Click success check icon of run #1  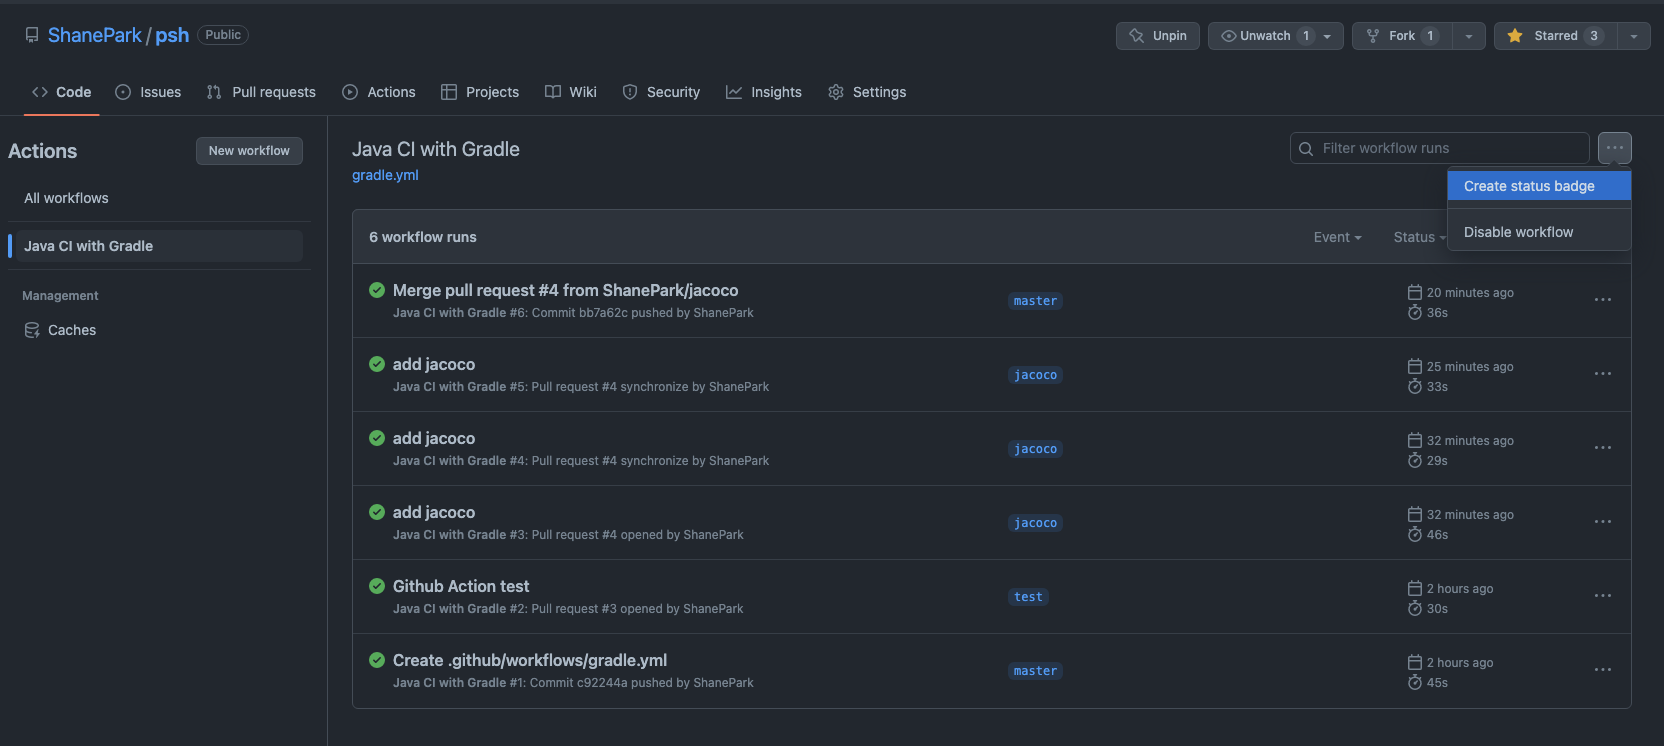(x=377, y=660)
